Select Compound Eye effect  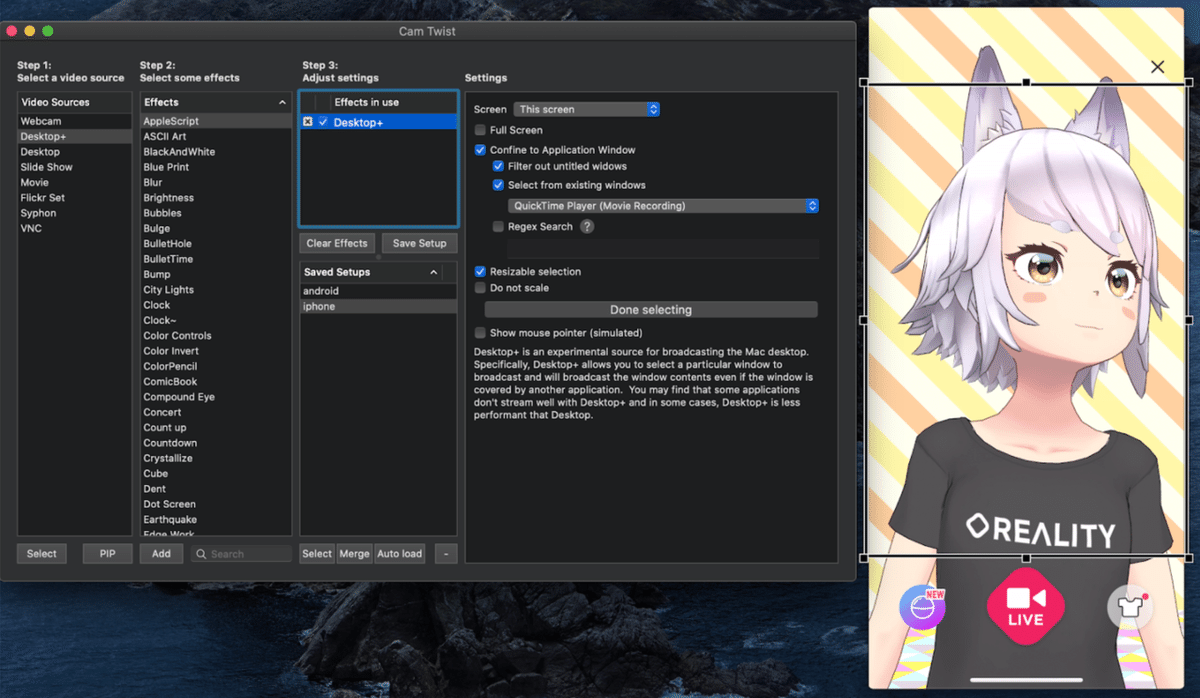point(215,397)
